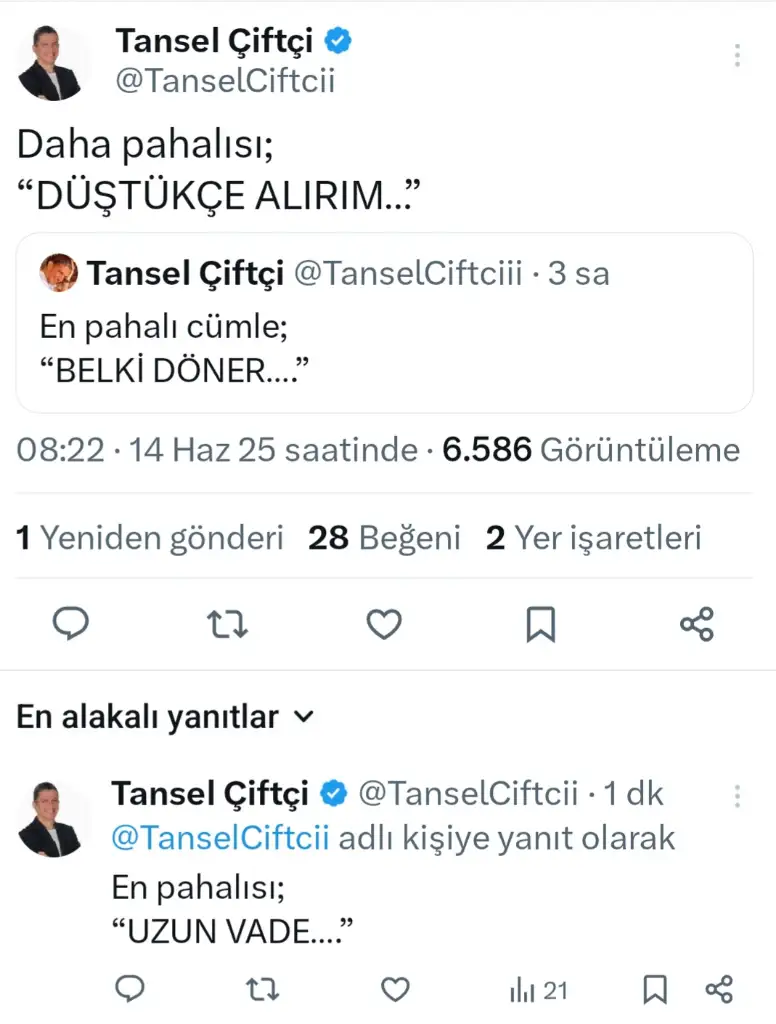776x1024 pixels.
Task: Repost the "UZUN VADE" reply
Action: (x=262, y=989)
